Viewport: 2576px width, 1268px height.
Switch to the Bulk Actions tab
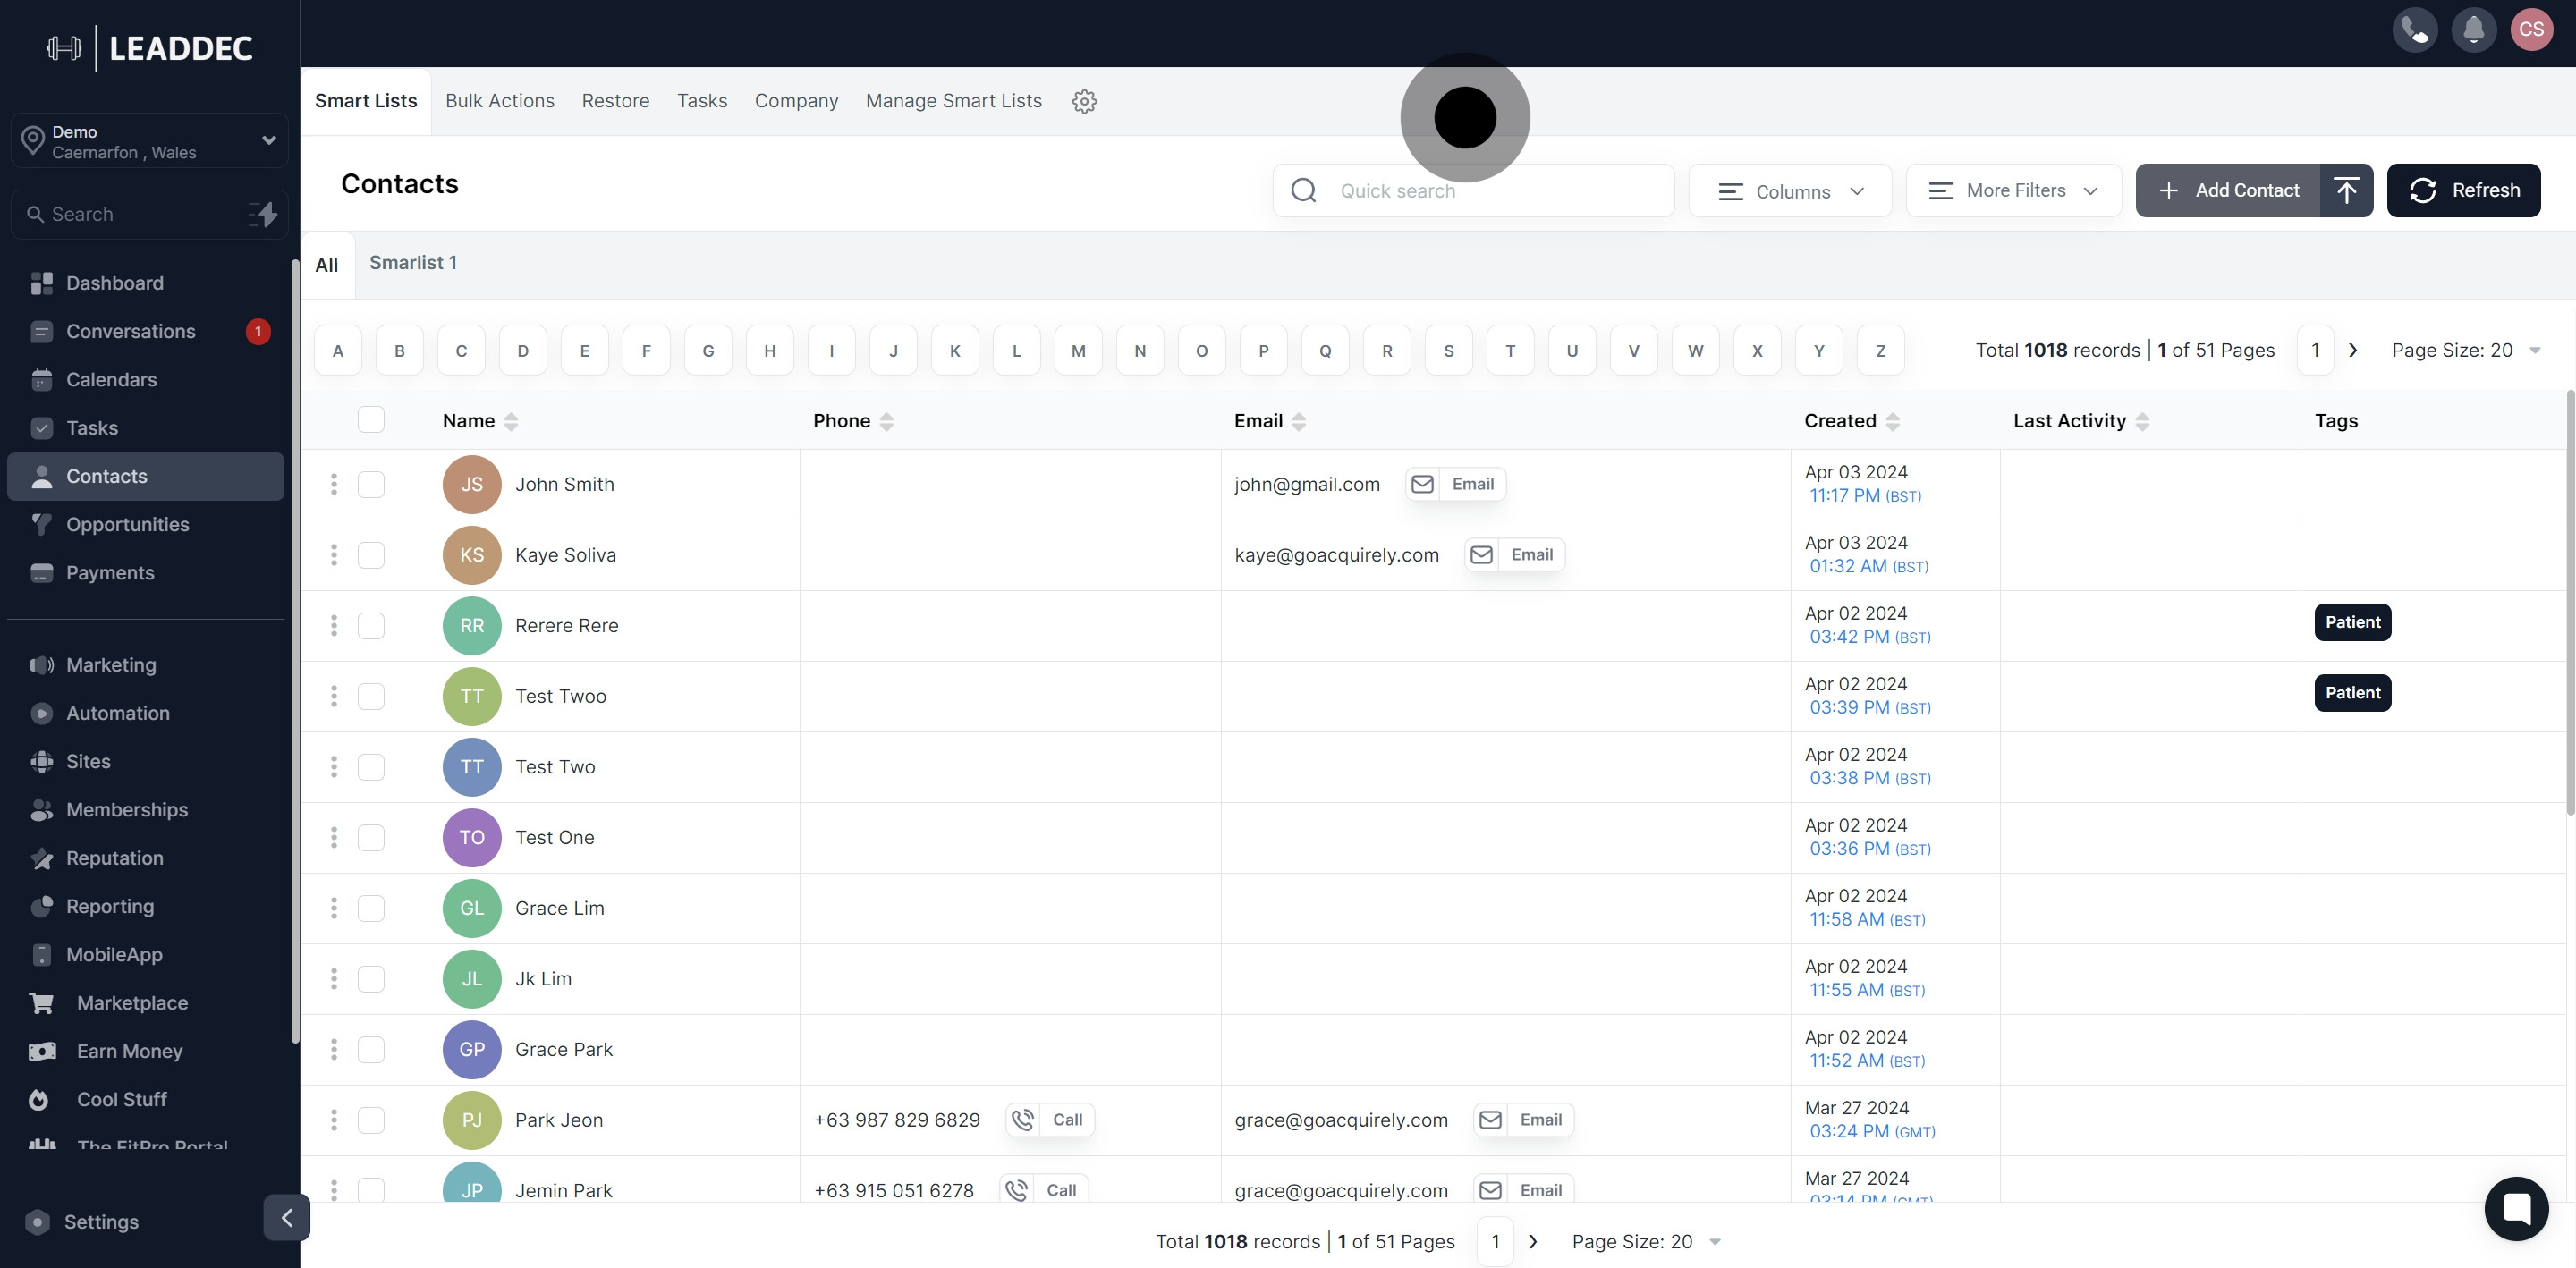499,101
